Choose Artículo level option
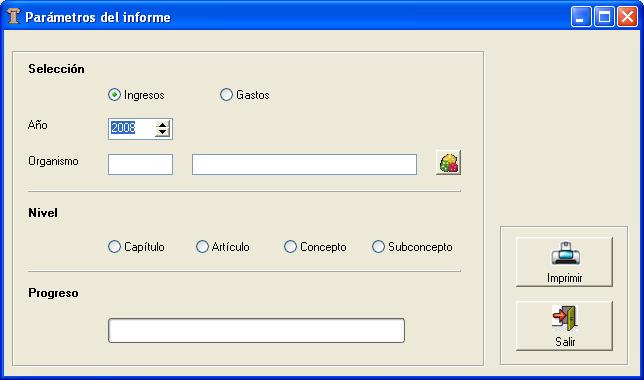The height and width of the screenshot is (380, 644). [x=202, y=247]
